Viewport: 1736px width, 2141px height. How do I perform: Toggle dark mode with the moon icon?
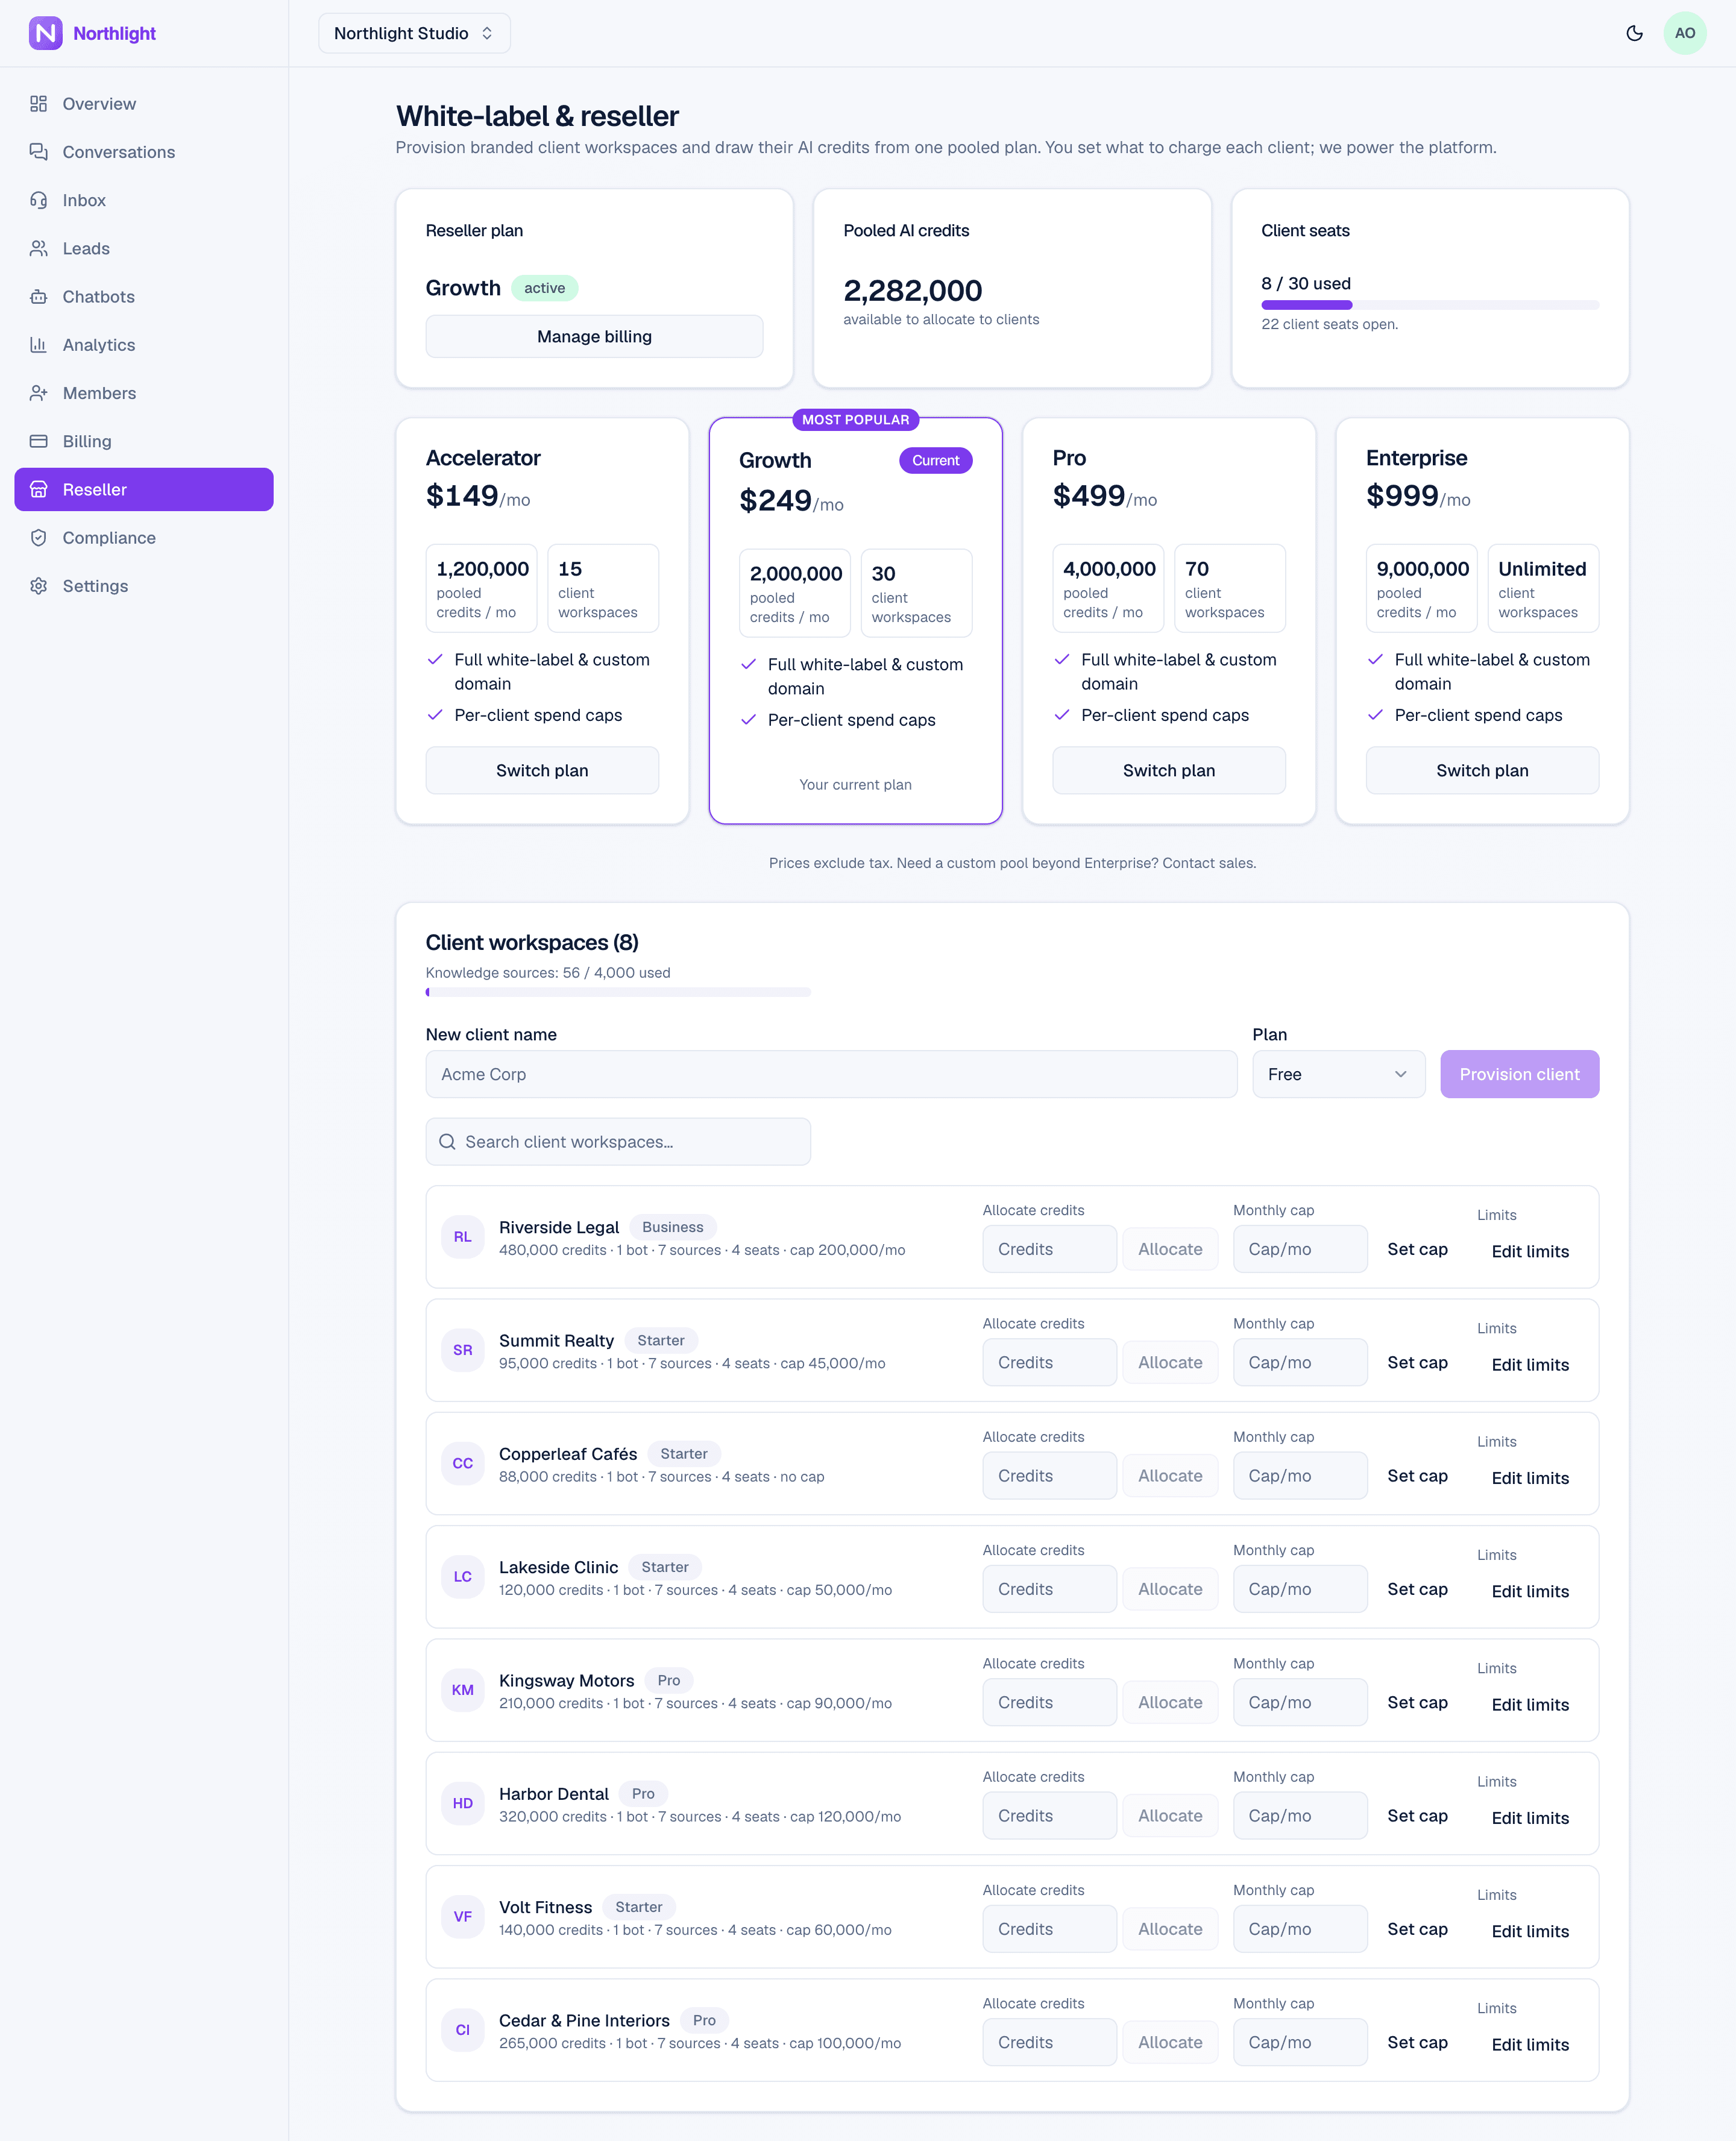point(1634,33)
